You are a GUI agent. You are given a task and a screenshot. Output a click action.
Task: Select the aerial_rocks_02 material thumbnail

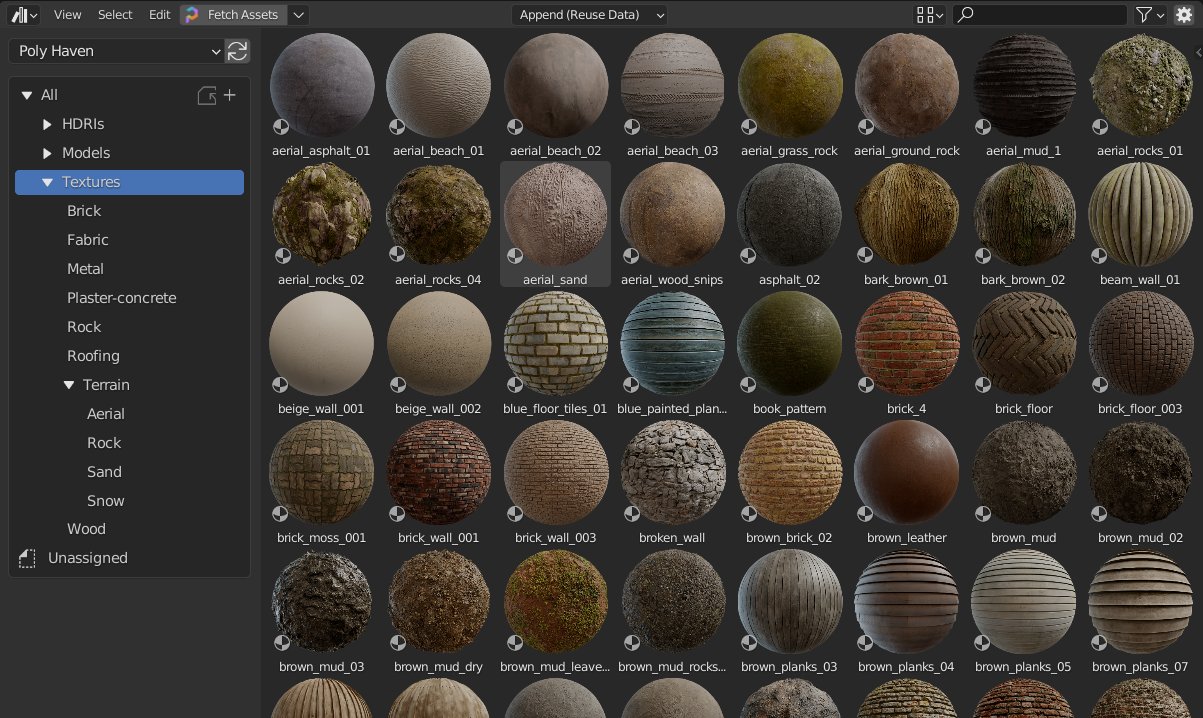click(322, 213)
